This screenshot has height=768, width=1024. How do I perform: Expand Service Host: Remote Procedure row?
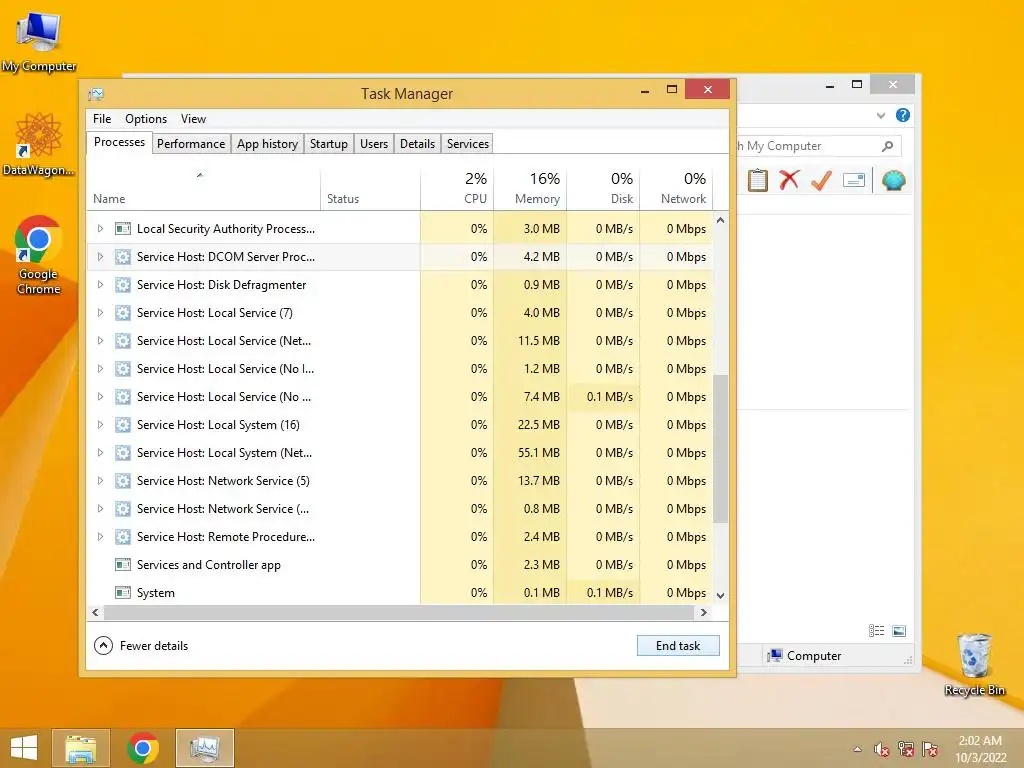coord(100,537)
